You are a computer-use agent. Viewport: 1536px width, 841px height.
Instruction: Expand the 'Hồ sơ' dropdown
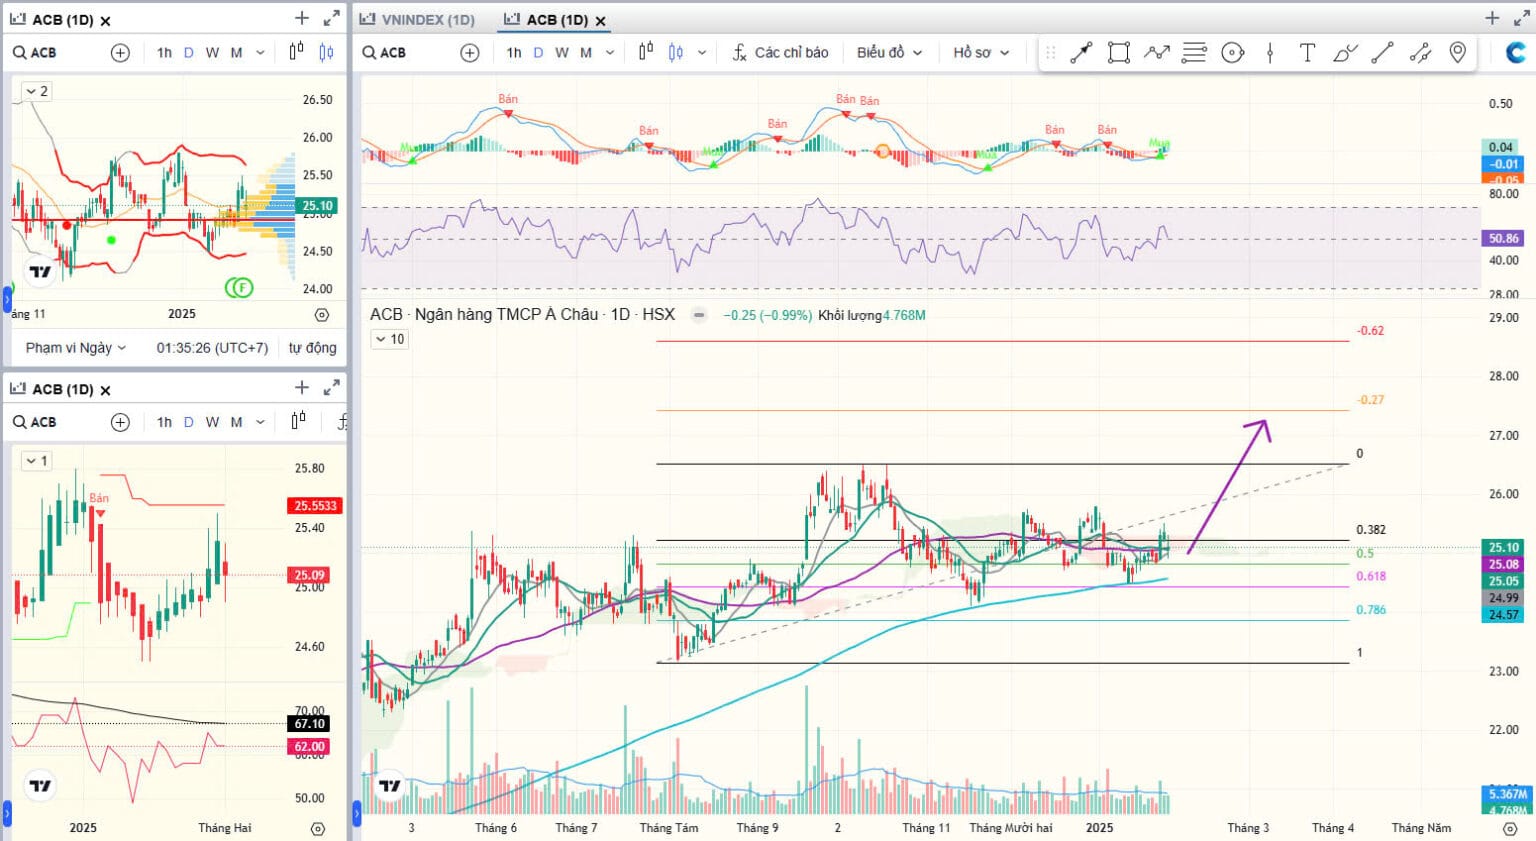[x=981, y=53]
